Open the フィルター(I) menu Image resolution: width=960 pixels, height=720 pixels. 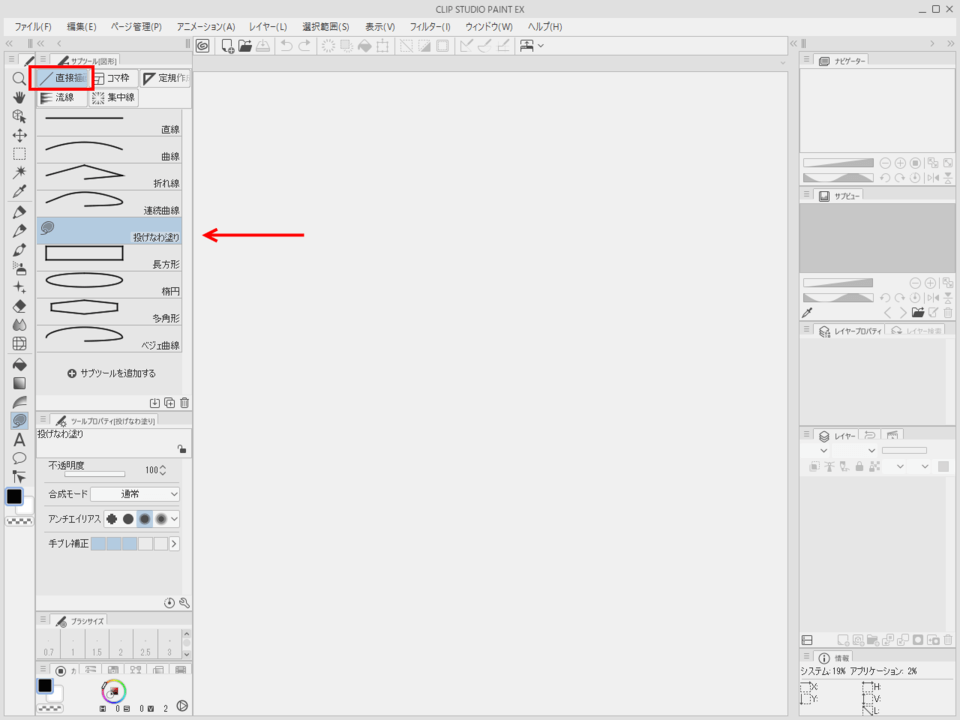(430, 27)
